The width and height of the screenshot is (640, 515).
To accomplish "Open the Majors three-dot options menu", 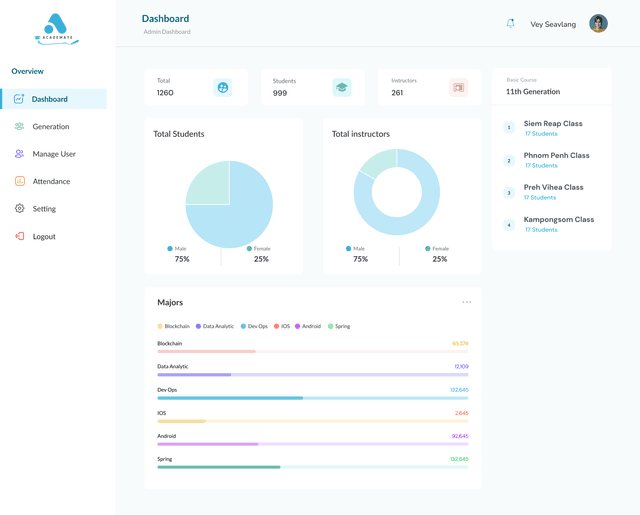I will point(467,302).
